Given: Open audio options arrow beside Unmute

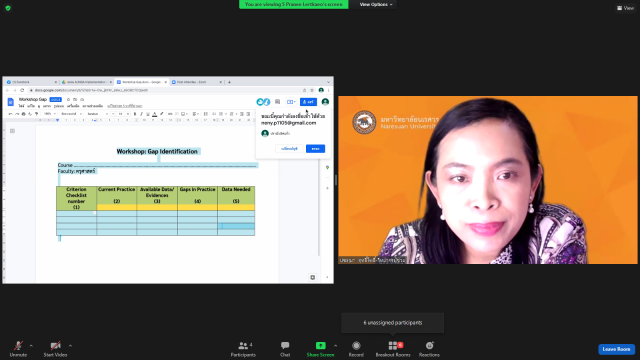Looking at the screenshot, I should 31,346.
